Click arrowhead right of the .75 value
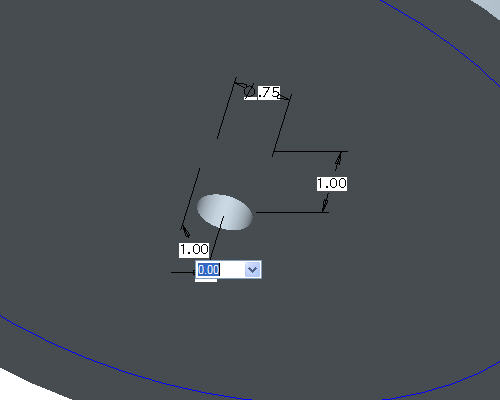500x400 pixels. point(284,97)
